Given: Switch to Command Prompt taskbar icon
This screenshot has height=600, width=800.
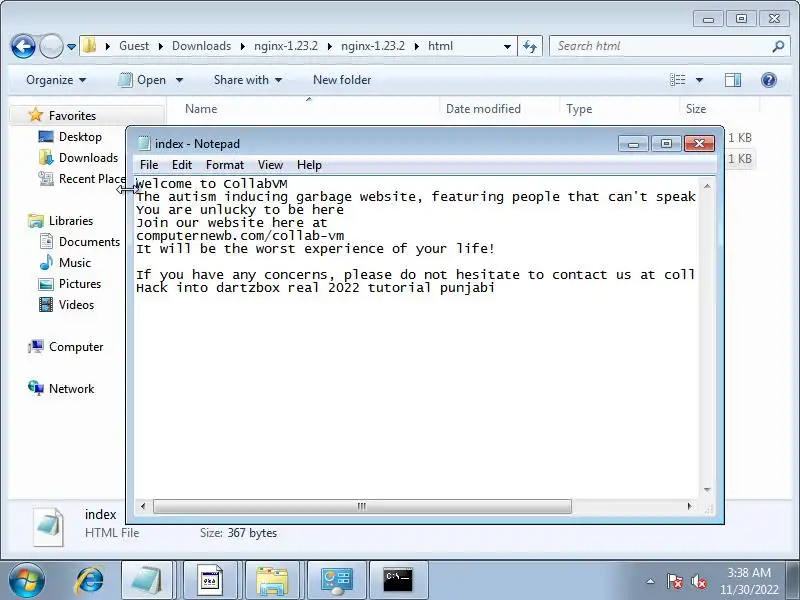Looking at the screenshot, I should 398,581.
